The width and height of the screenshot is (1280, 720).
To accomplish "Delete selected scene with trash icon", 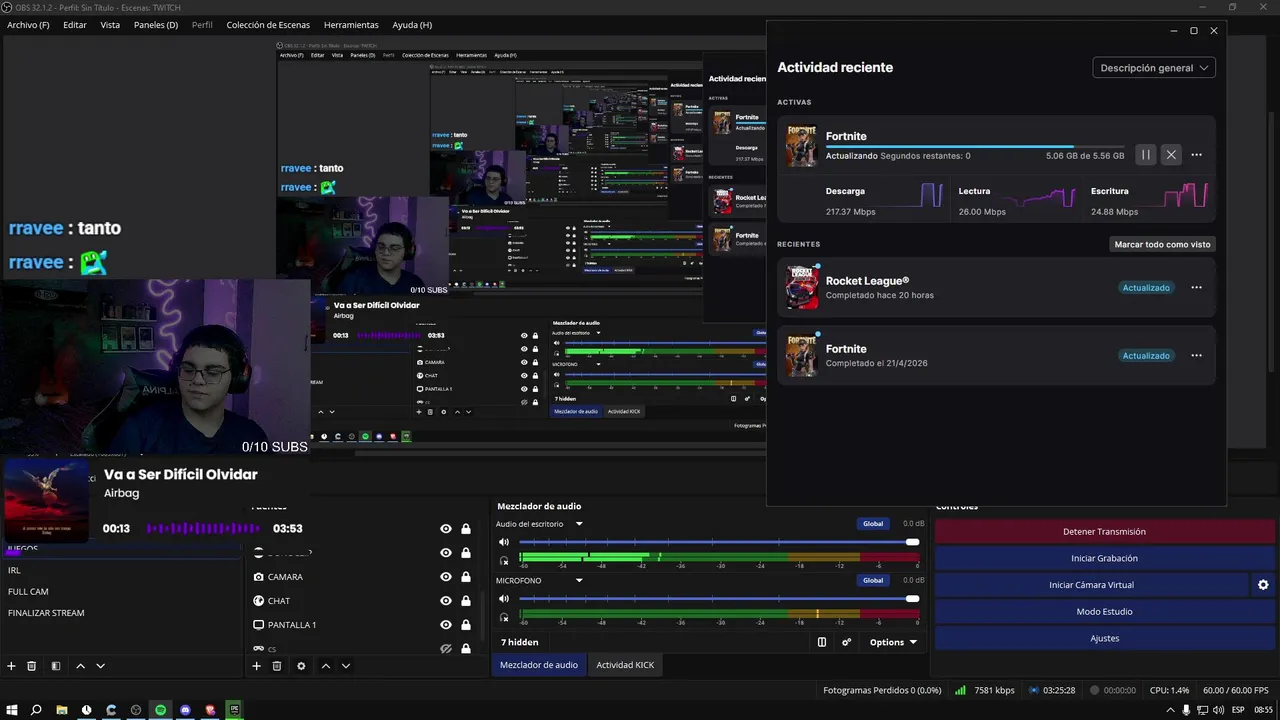I will pyautogui.click(x=32, y=666).
